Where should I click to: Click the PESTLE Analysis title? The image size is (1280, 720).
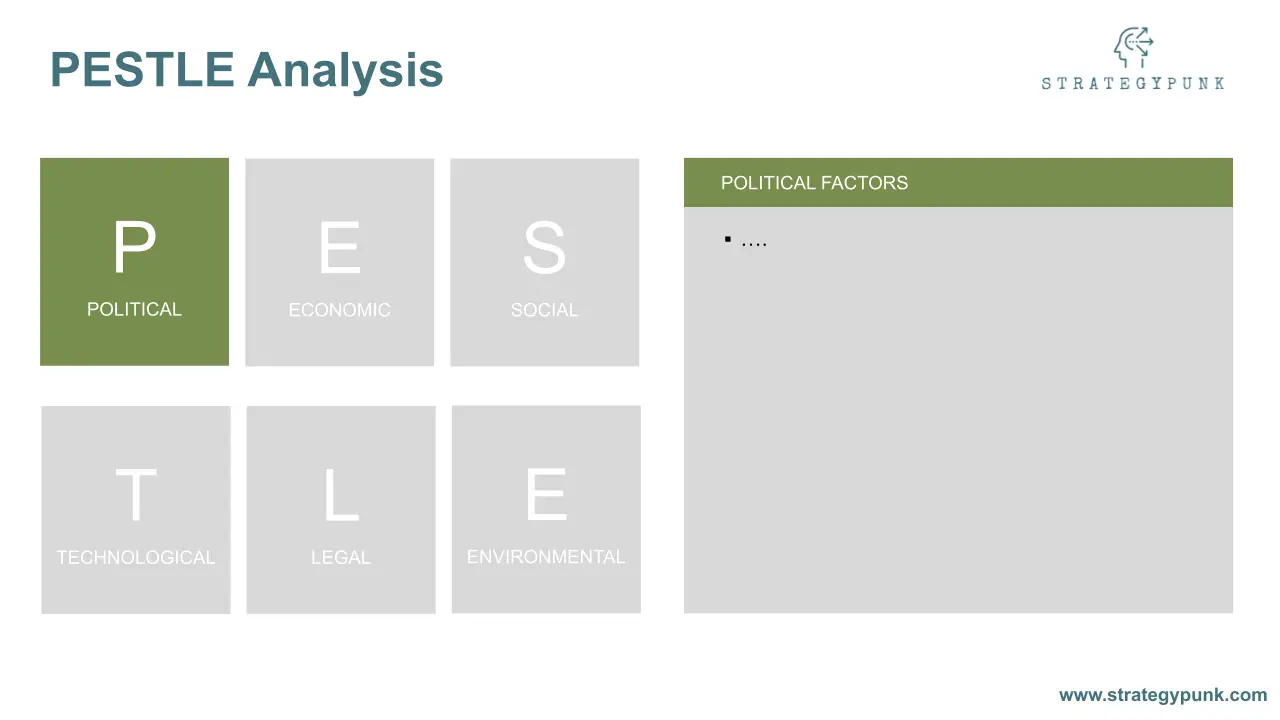(246, 69)
